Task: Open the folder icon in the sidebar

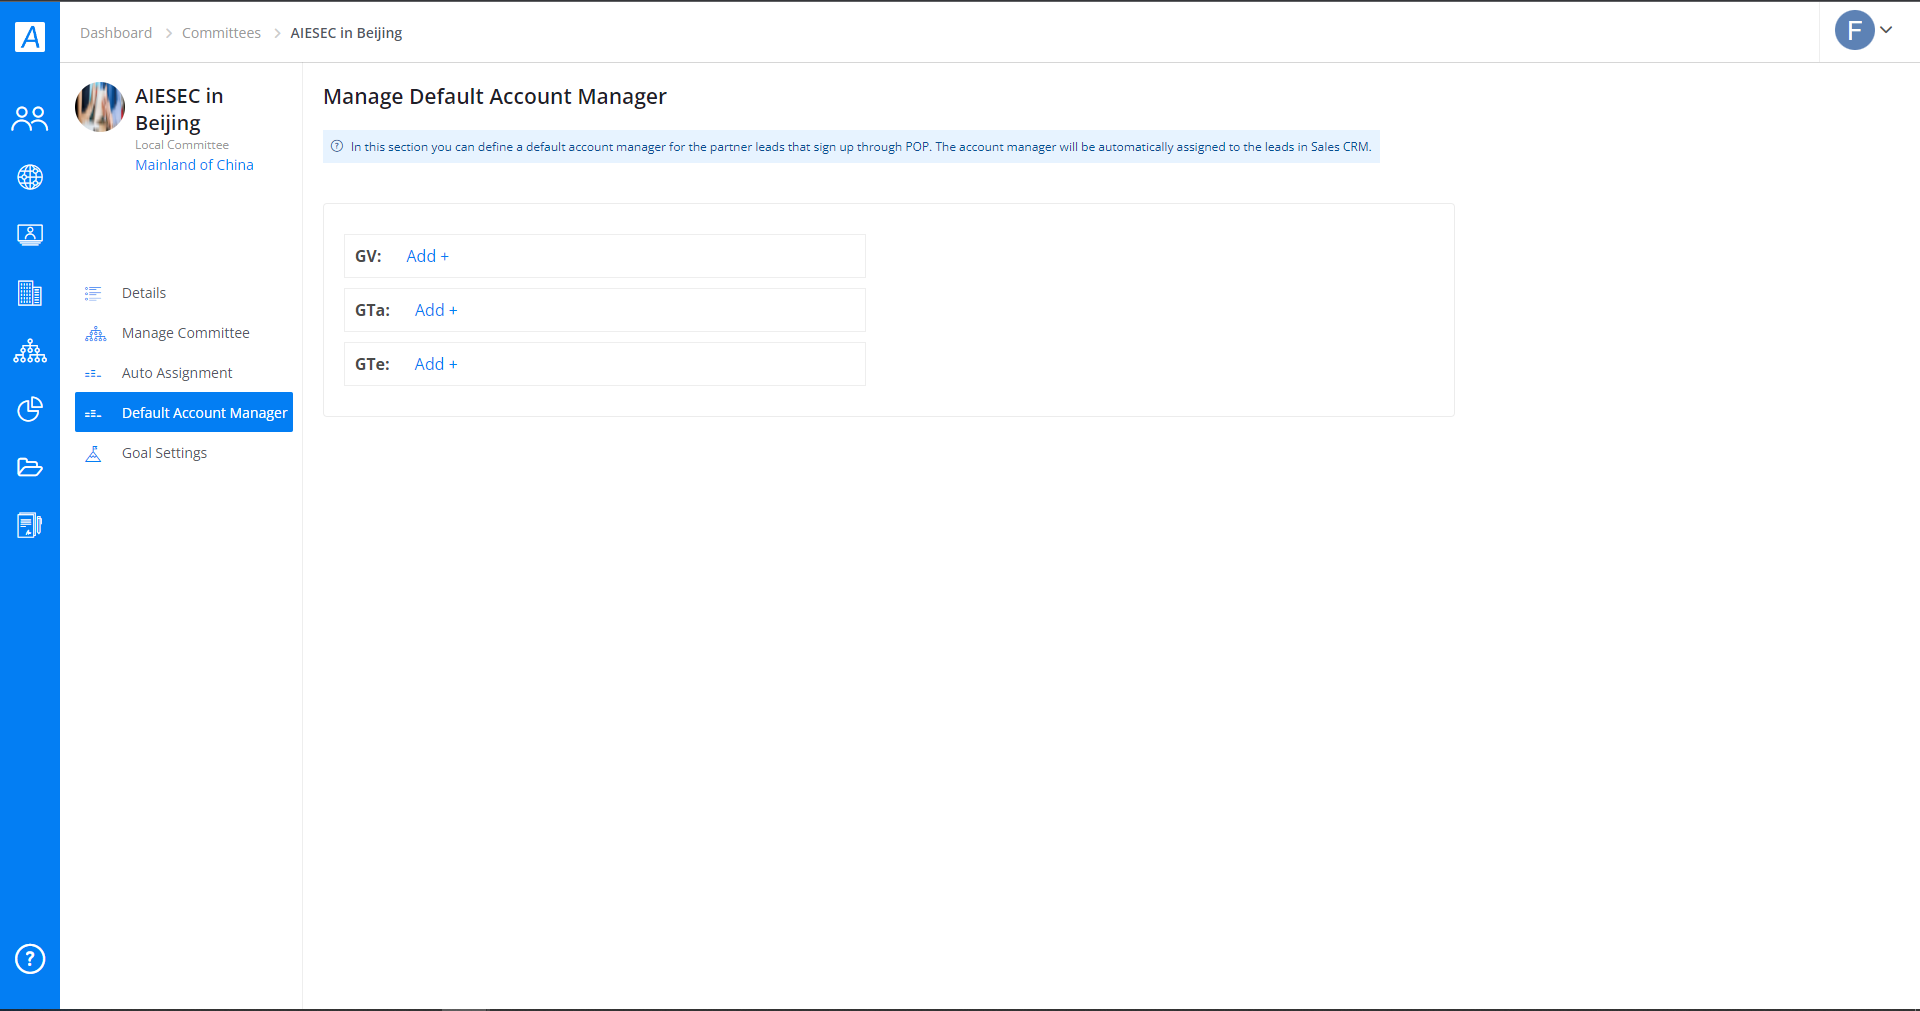Action: [x=30, y=467]
